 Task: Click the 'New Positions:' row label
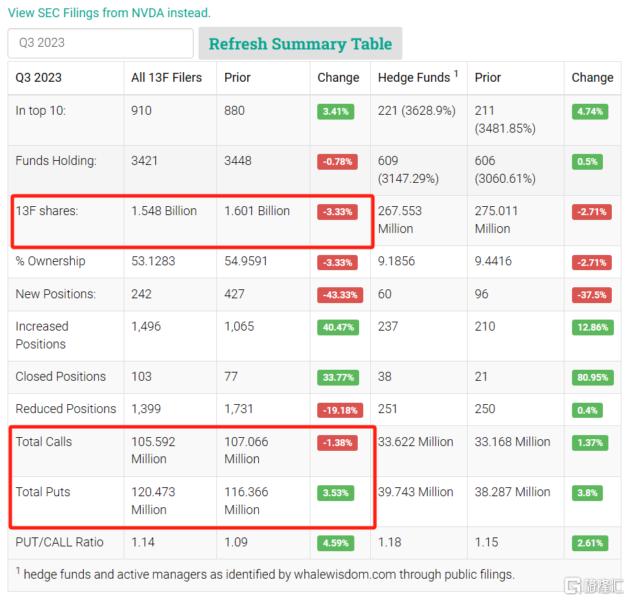[x=55, y=294]
